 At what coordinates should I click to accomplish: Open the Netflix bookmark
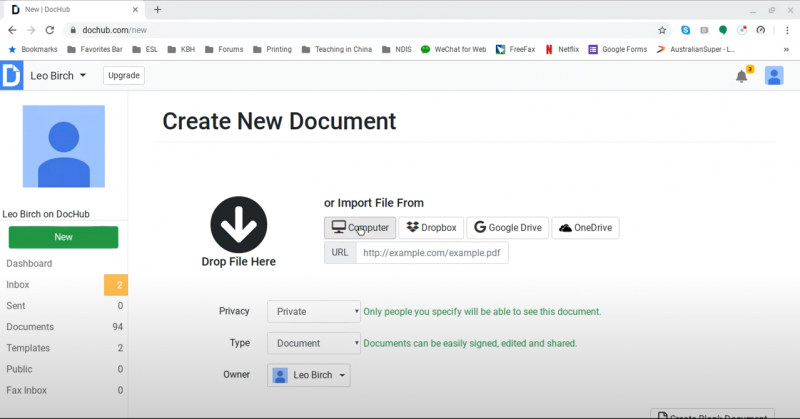(562, 48)
